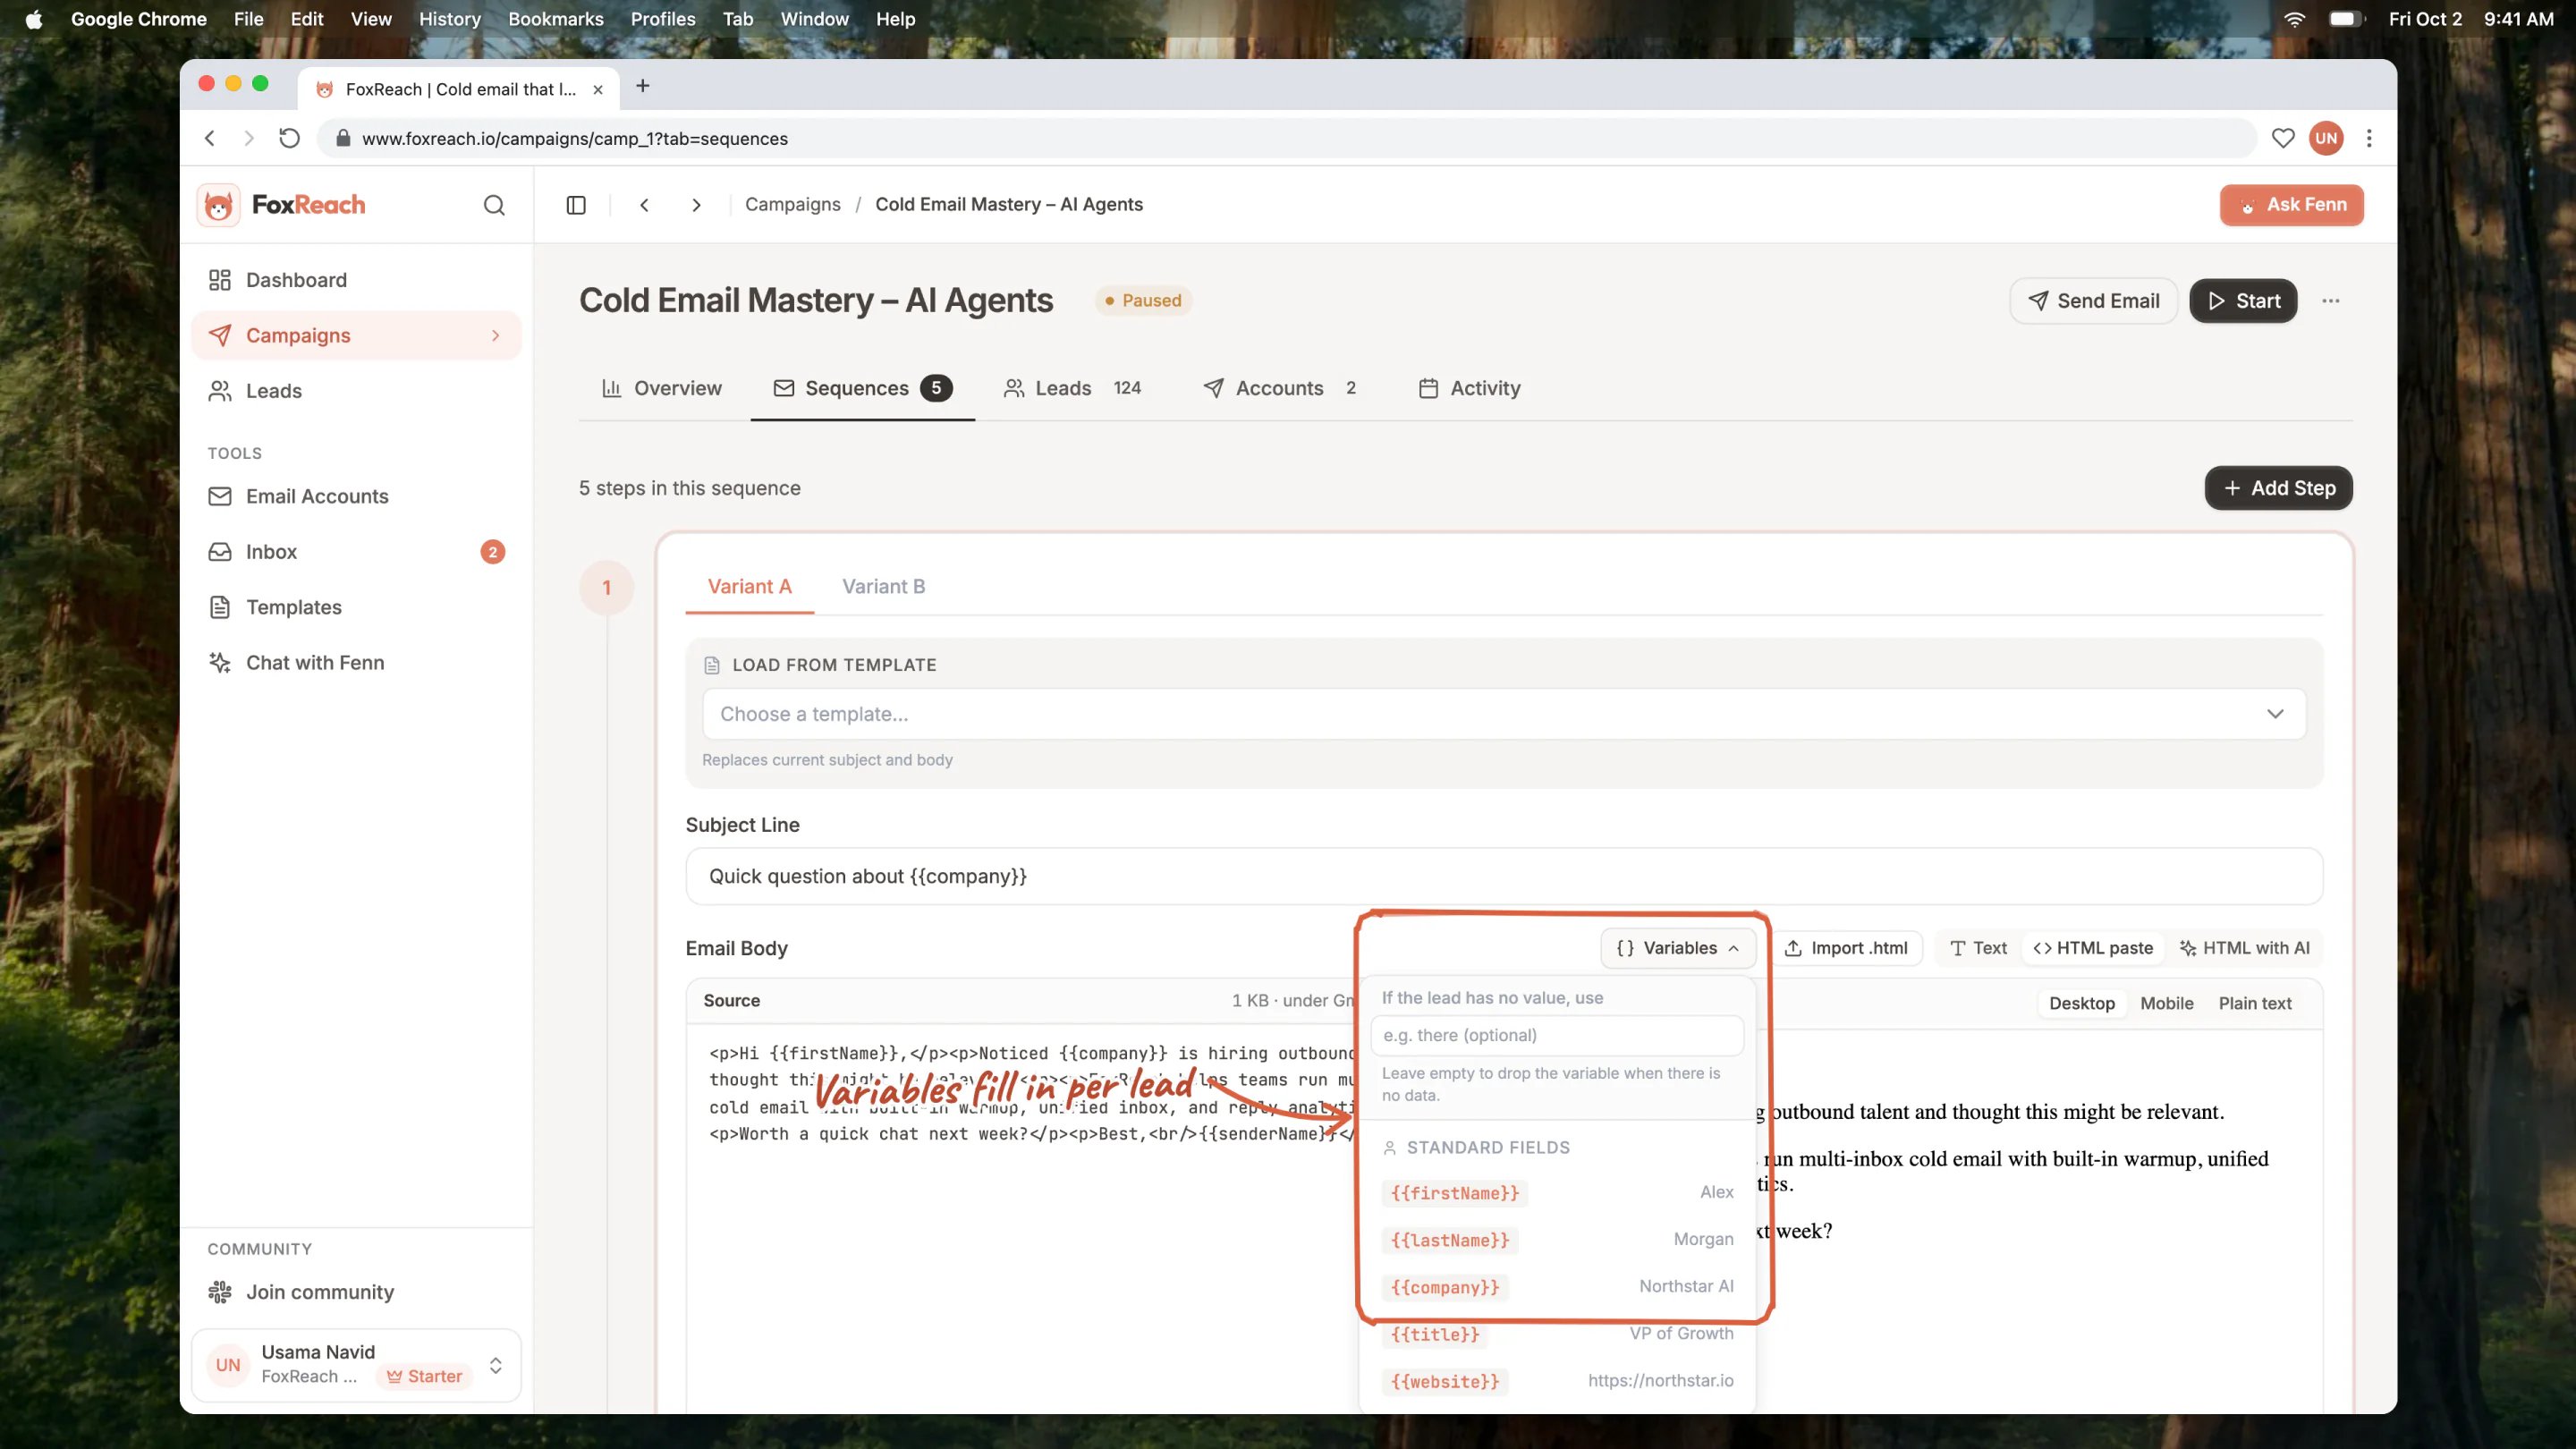Select HTML with AI mode

pos(2245,948)
